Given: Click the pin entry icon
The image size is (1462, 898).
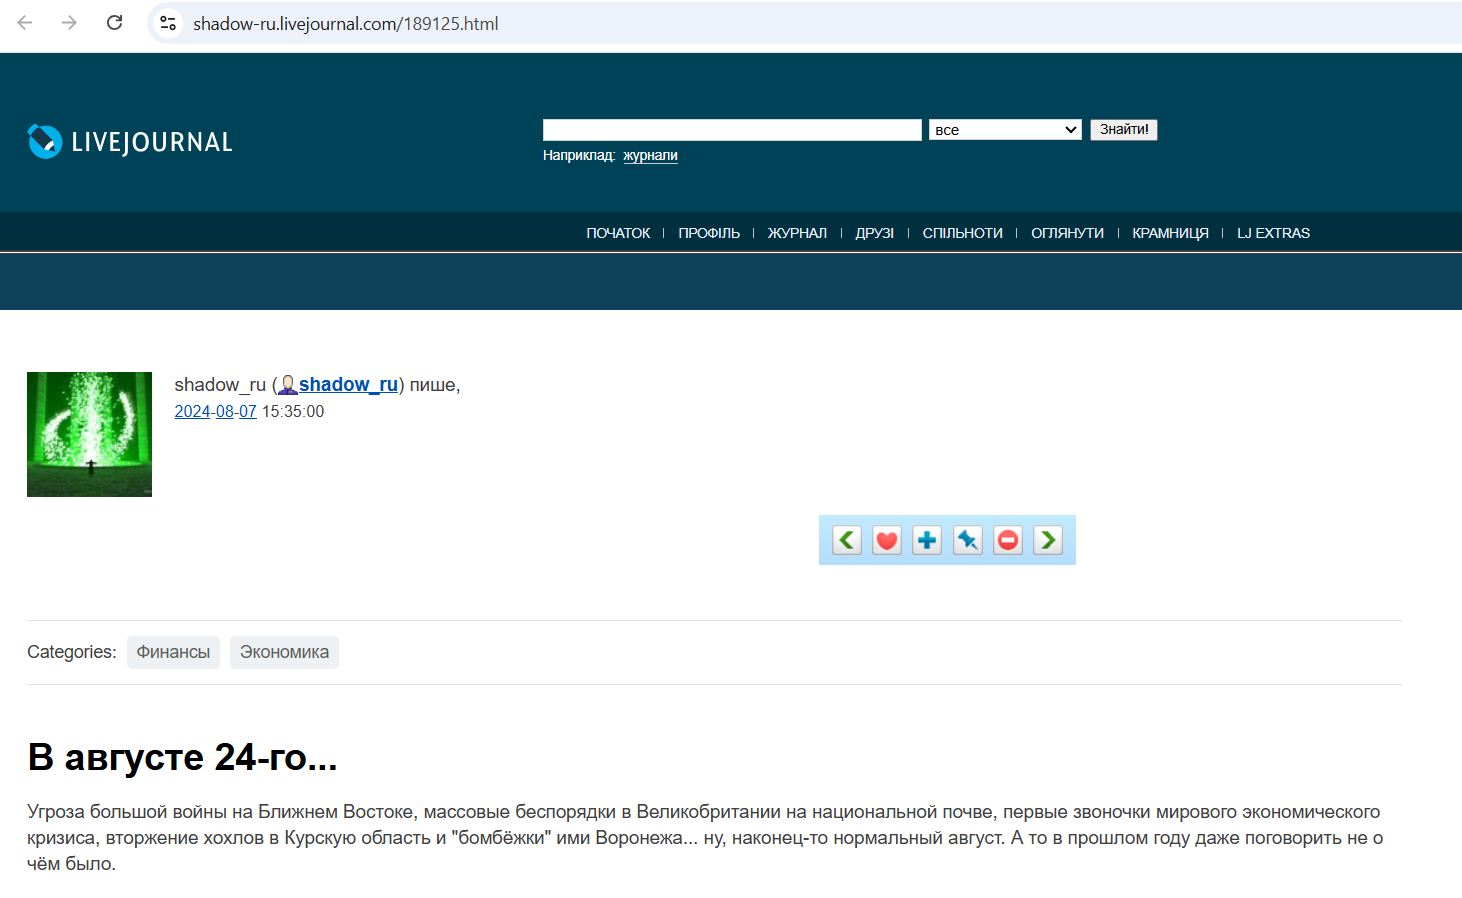Looking at the screenshot, I should tap(967, 540).
